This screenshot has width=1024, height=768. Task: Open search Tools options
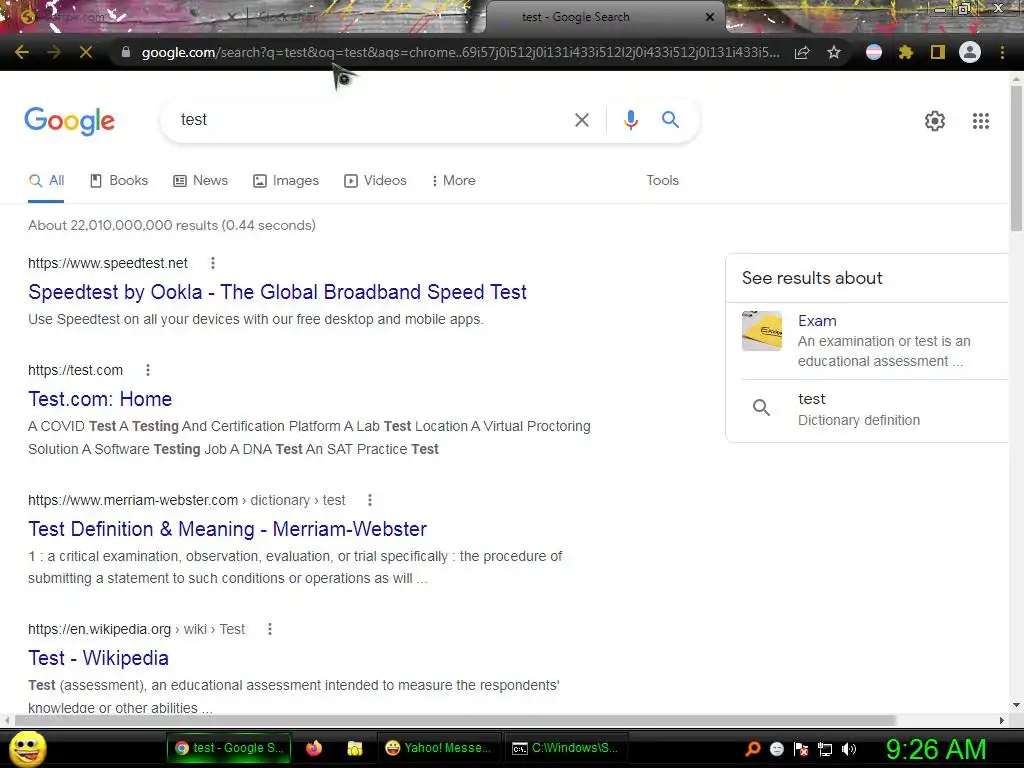[663, 181]
